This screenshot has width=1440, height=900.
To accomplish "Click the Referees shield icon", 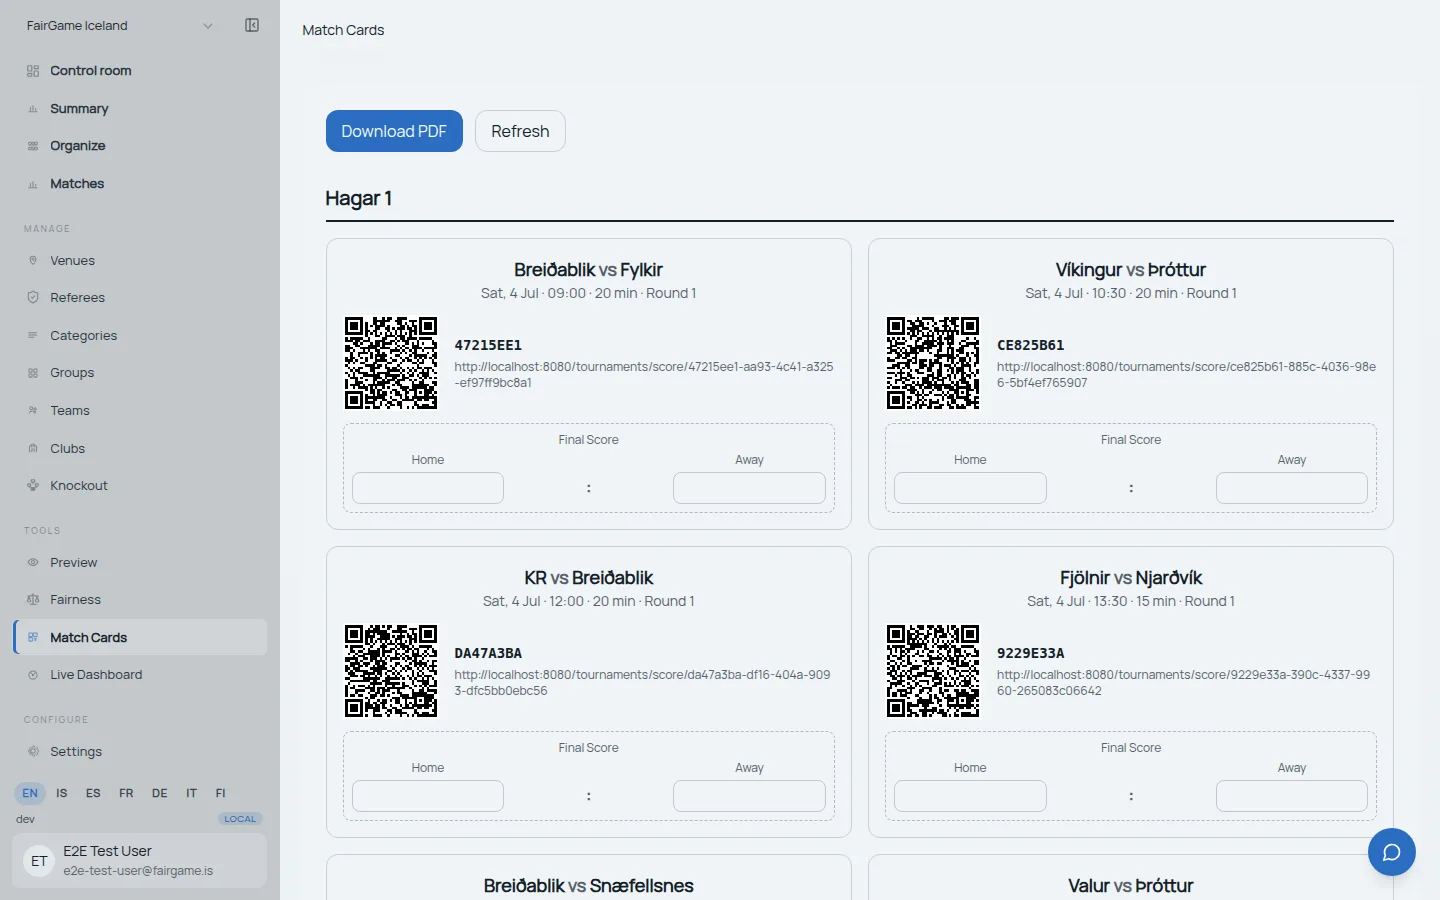I will (33, 297).
